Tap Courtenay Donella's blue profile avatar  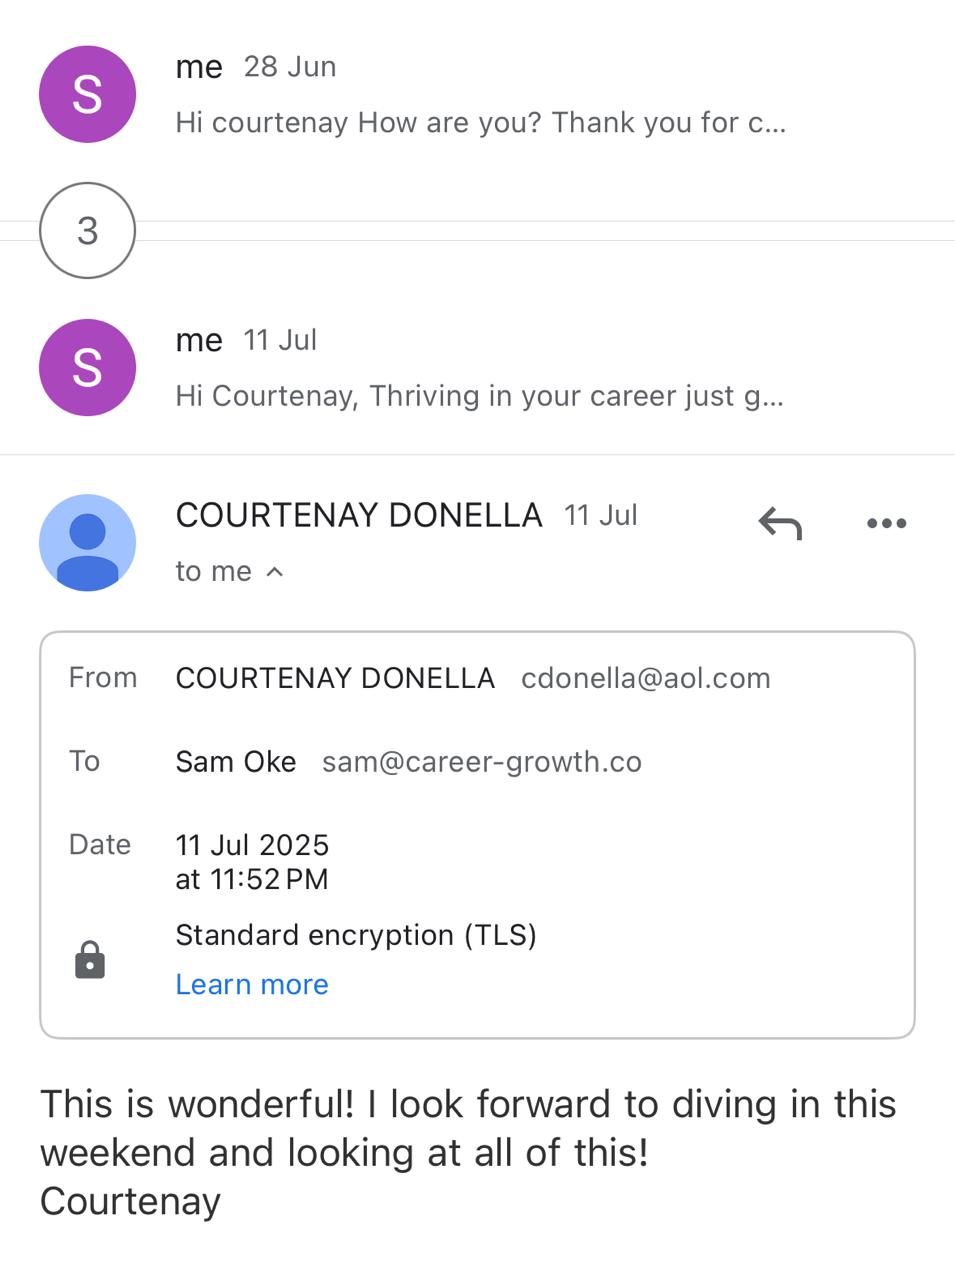click(x=88, y=543)
